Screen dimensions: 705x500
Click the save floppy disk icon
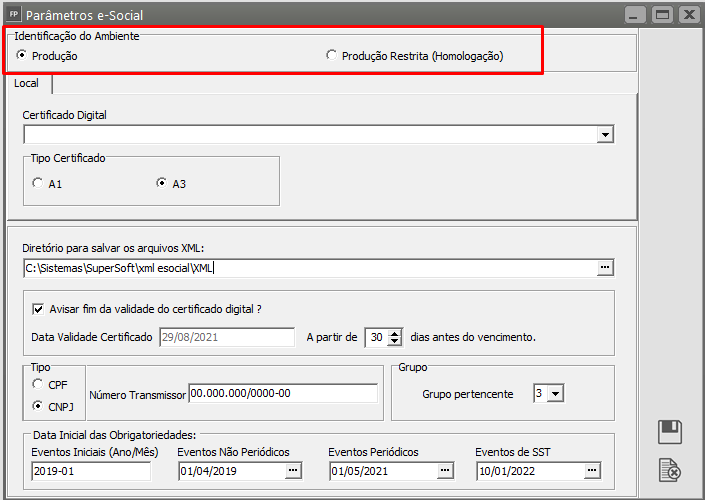670,432
